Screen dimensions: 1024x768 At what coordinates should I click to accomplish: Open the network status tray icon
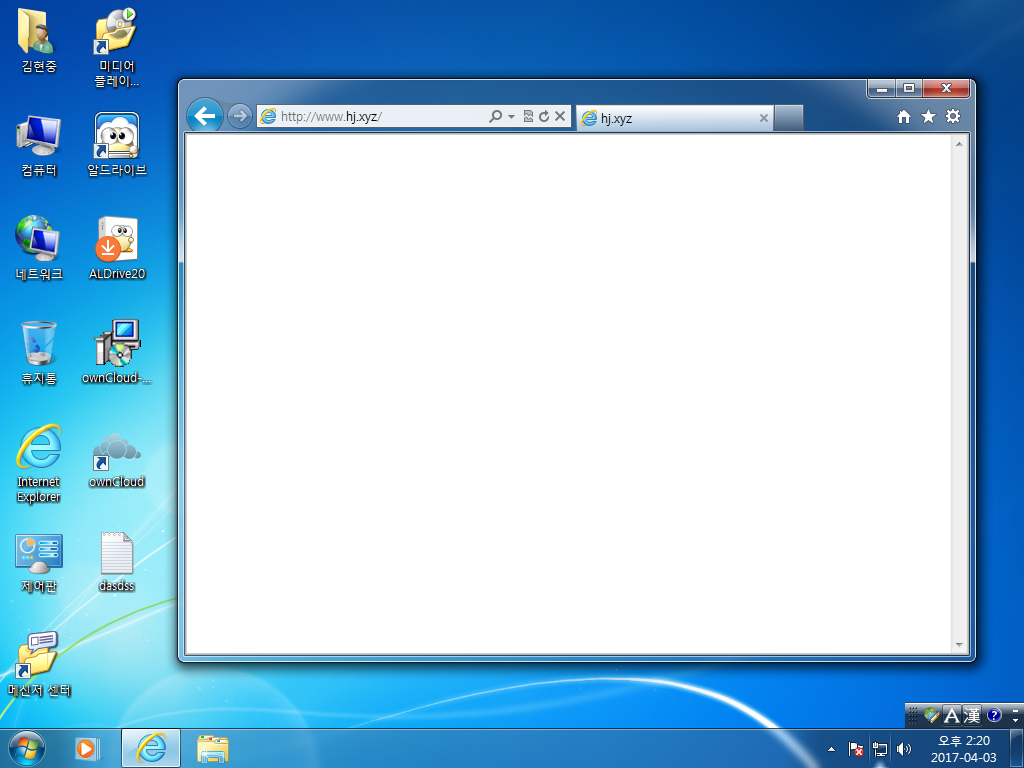tap(880, 749)
